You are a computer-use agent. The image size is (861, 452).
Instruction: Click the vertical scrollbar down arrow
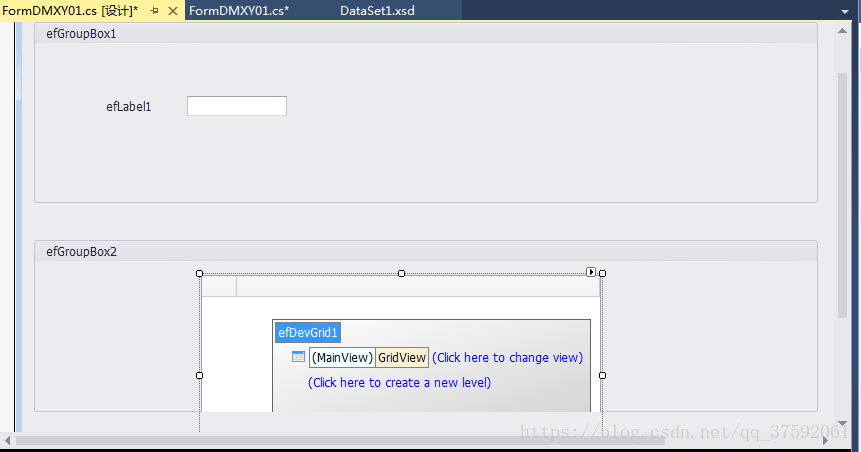pyautogui.click(x=842, y=423)
